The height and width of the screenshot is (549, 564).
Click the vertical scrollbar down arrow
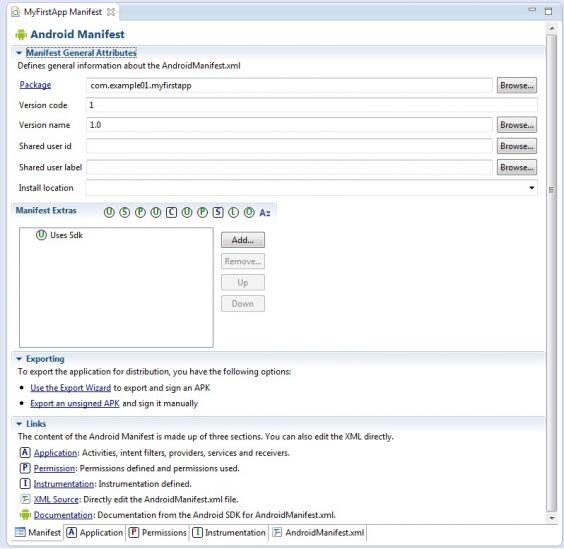551,518
